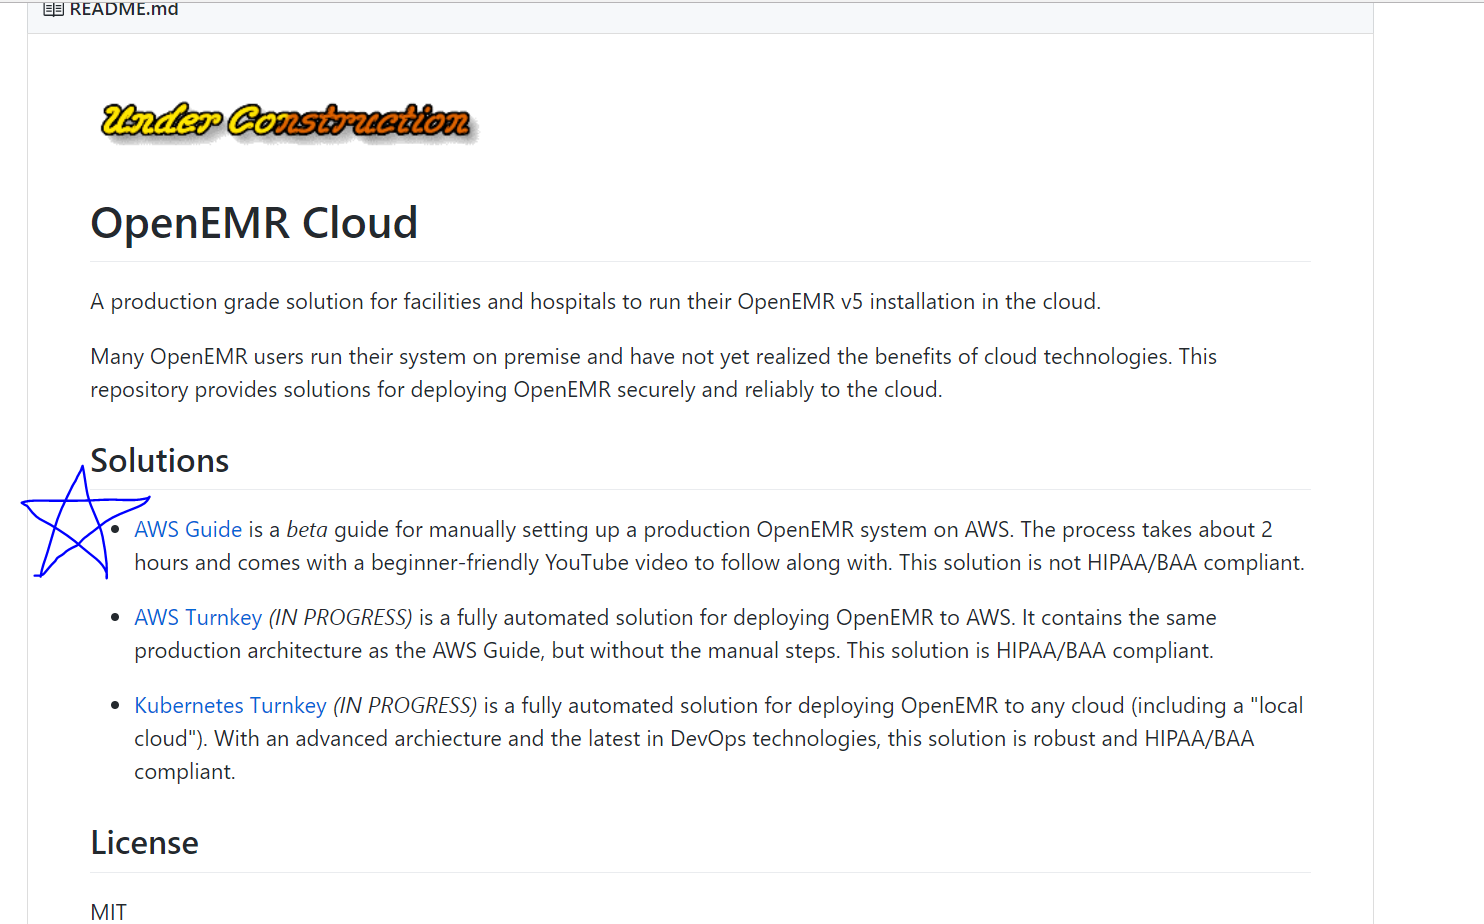Screen dimensions: 1484x924
Task: Click the divider line under Solutions
Action: pyautogui.click(x=700, y=489)
